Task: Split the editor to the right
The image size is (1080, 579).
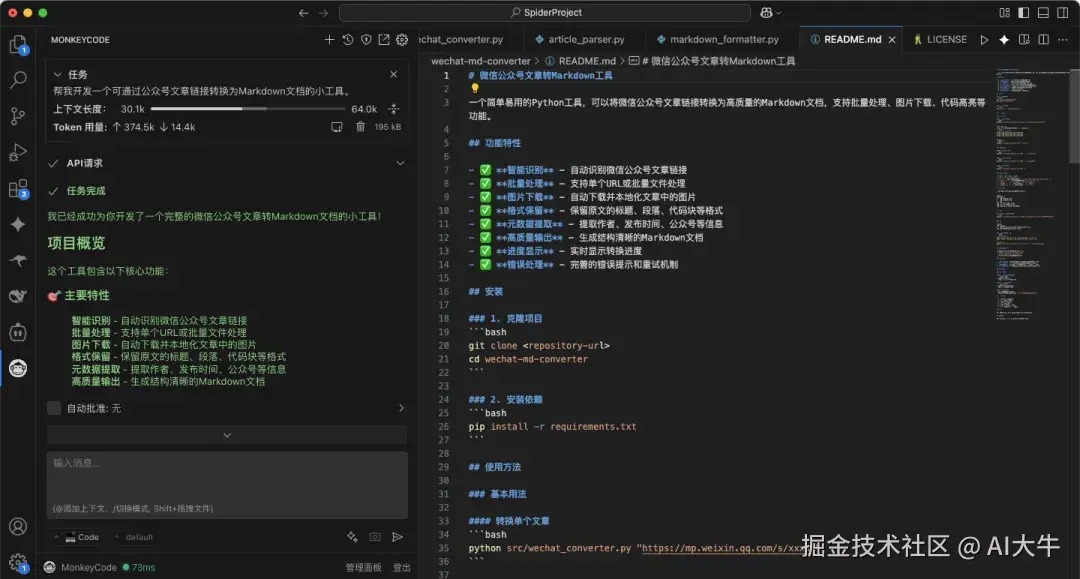Action: (1043, 40)
